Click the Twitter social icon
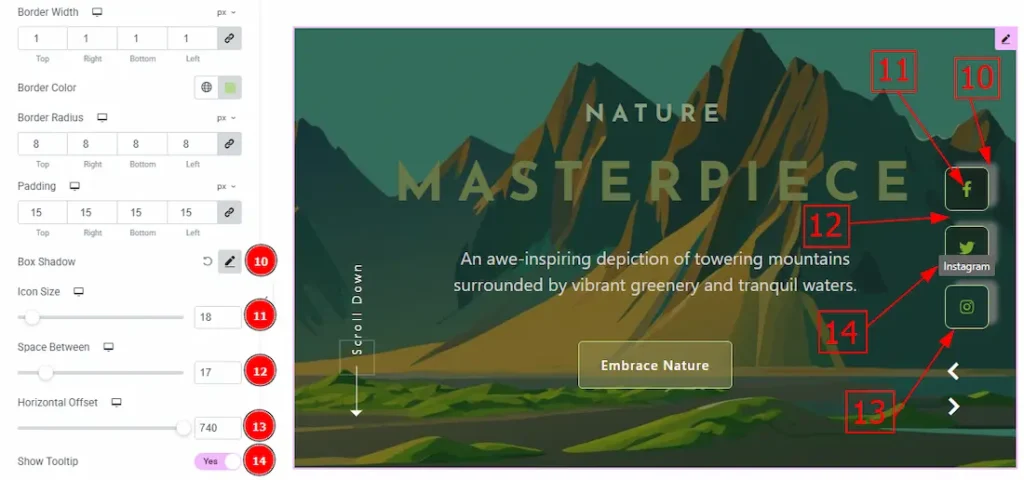This screenshot has height=480, width=1024. tap(967, 243)
